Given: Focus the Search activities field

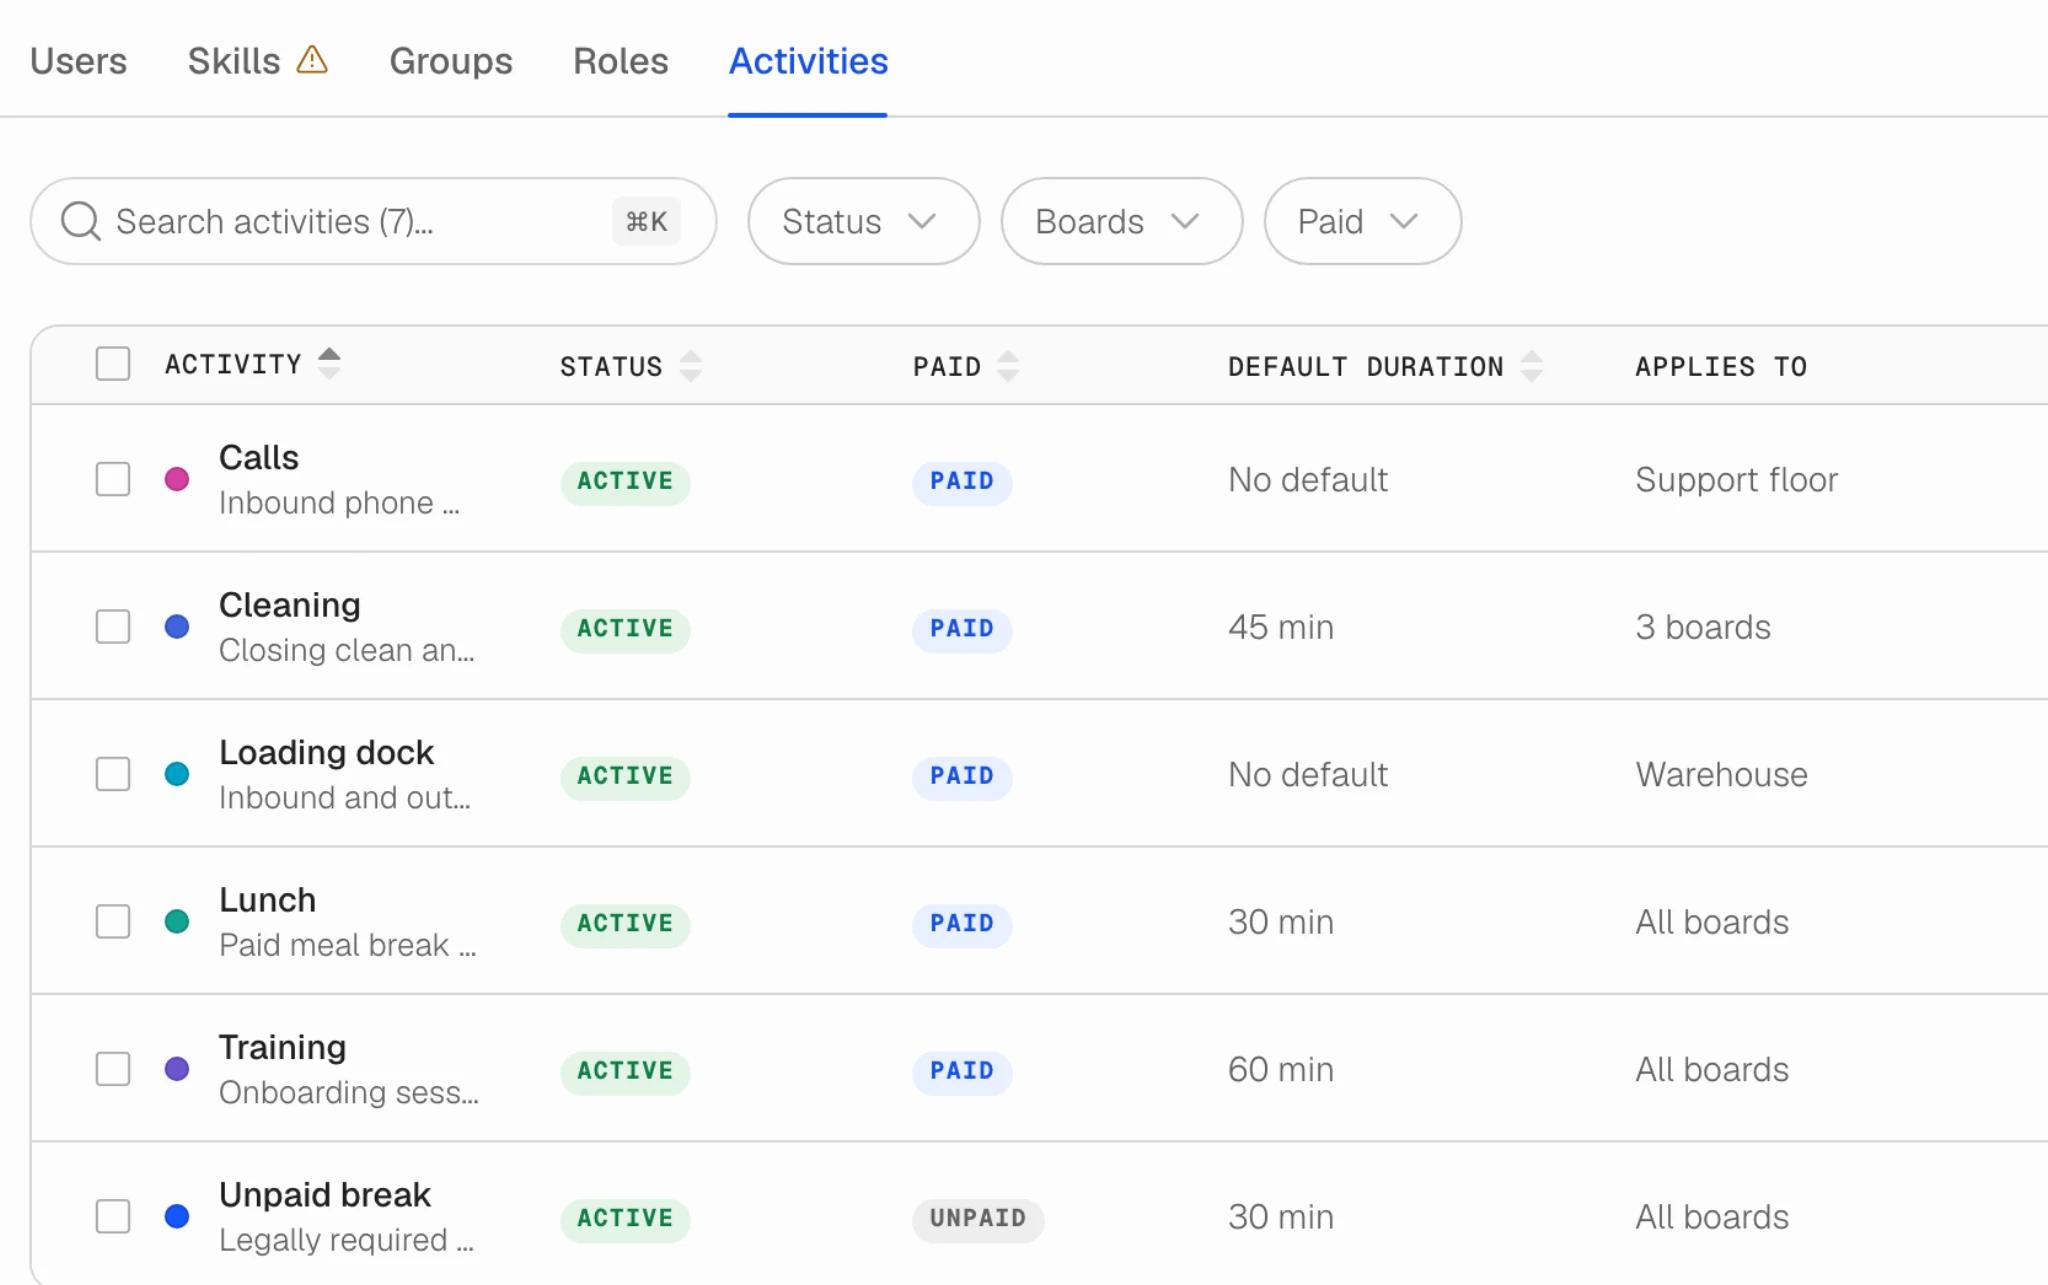Looking at the screenshot, I should pyautogui.click(x=373, y=221).
